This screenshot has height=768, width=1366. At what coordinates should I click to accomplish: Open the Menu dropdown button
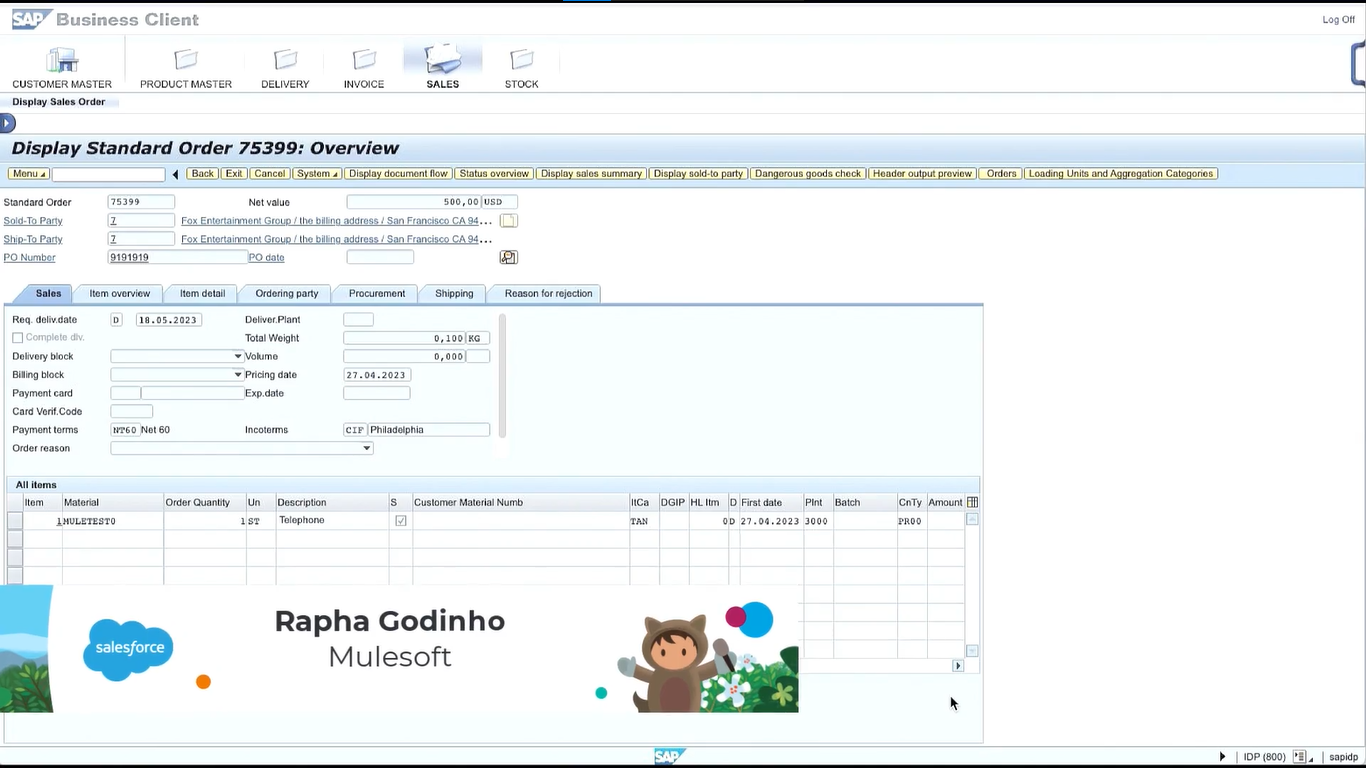tap(29, 174)
